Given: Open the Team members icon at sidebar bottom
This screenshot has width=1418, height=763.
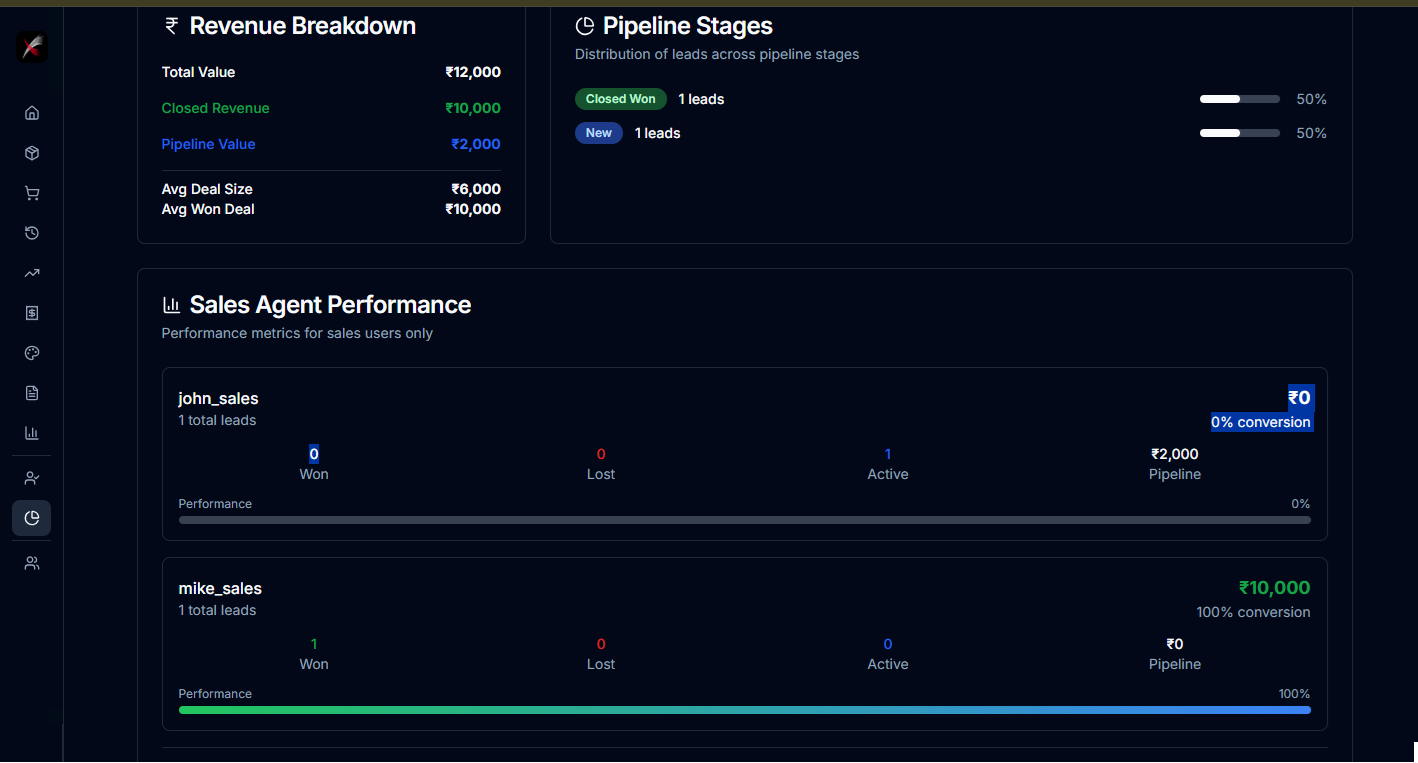Looking at the screenshot, I should (x=31, y=563).
